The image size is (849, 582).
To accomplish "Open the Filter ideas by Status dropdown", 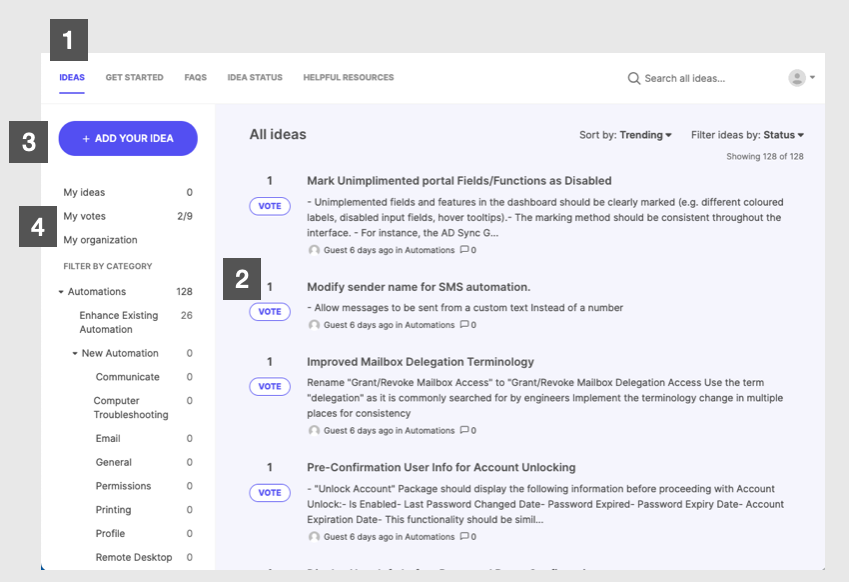I will [x=747, y=135].
